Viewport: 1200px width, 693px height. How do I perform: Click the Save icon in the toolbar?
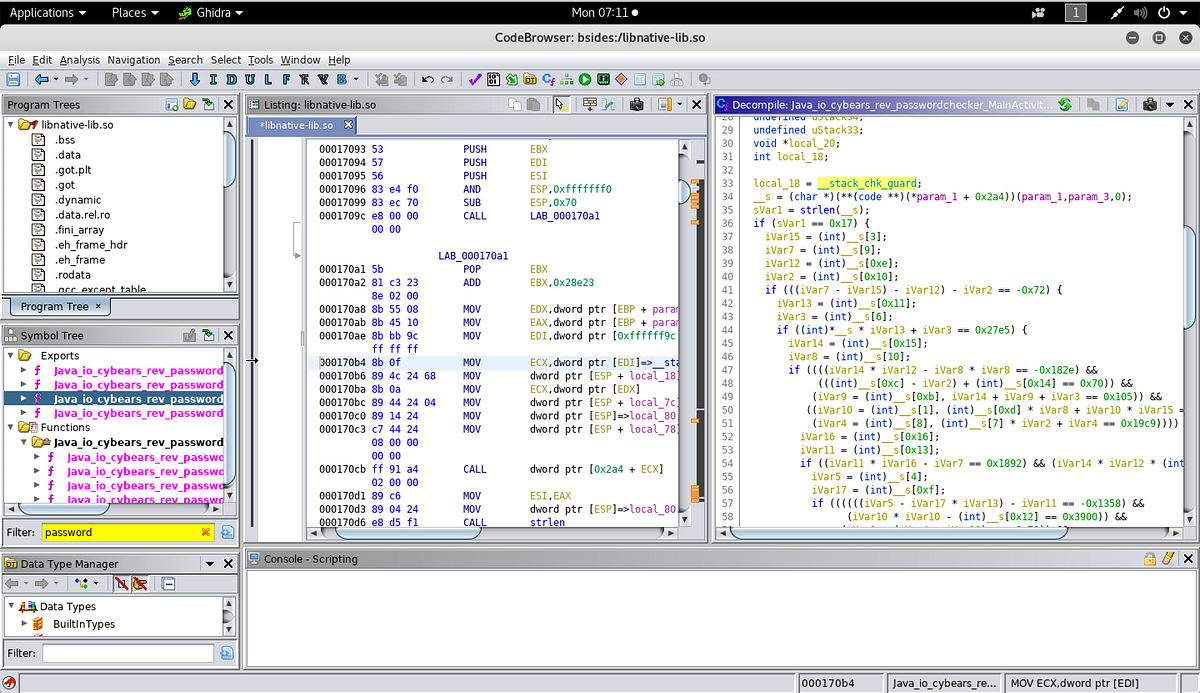[13, 79]
